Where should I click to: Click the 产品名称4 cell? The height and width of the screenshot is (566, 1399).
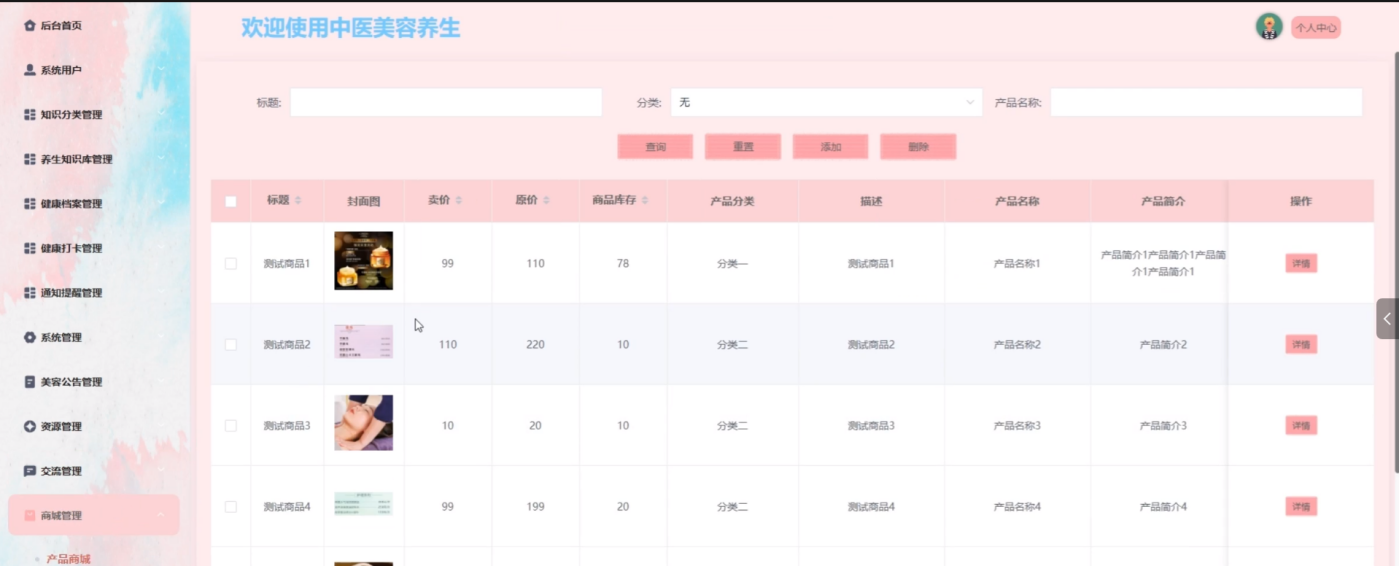coord(1017,507)
